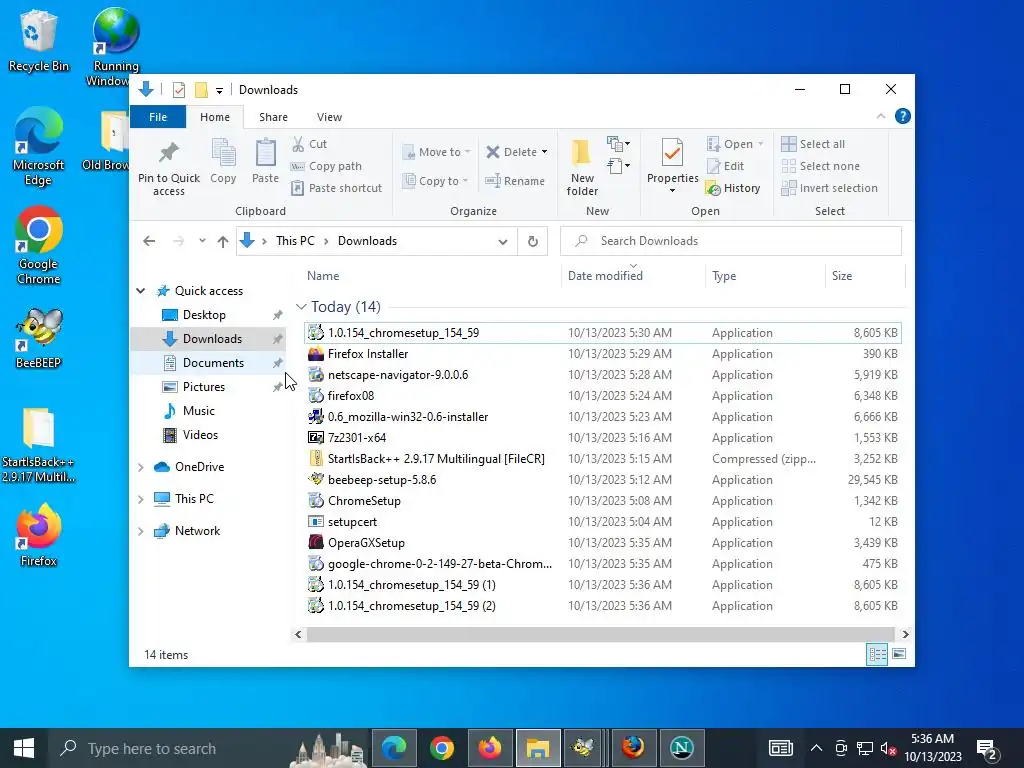Select the OperaGXSetup file
Image resolution: width=1024 pixels, height=768 pixels.
[x=602, y=543]
